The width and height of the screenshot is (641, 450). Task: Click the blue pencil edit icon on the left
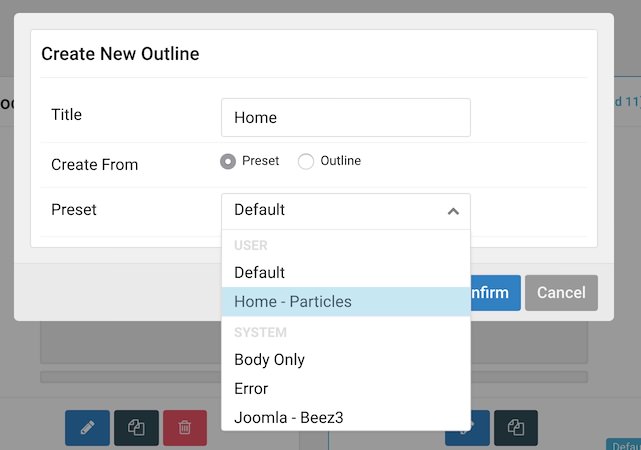[87, 428]
